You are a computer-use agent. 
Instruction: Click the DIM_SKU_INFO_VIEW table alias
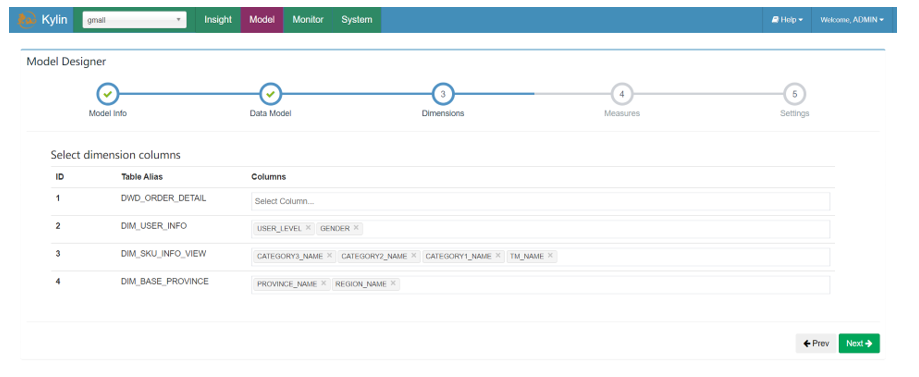click(164, 253)
